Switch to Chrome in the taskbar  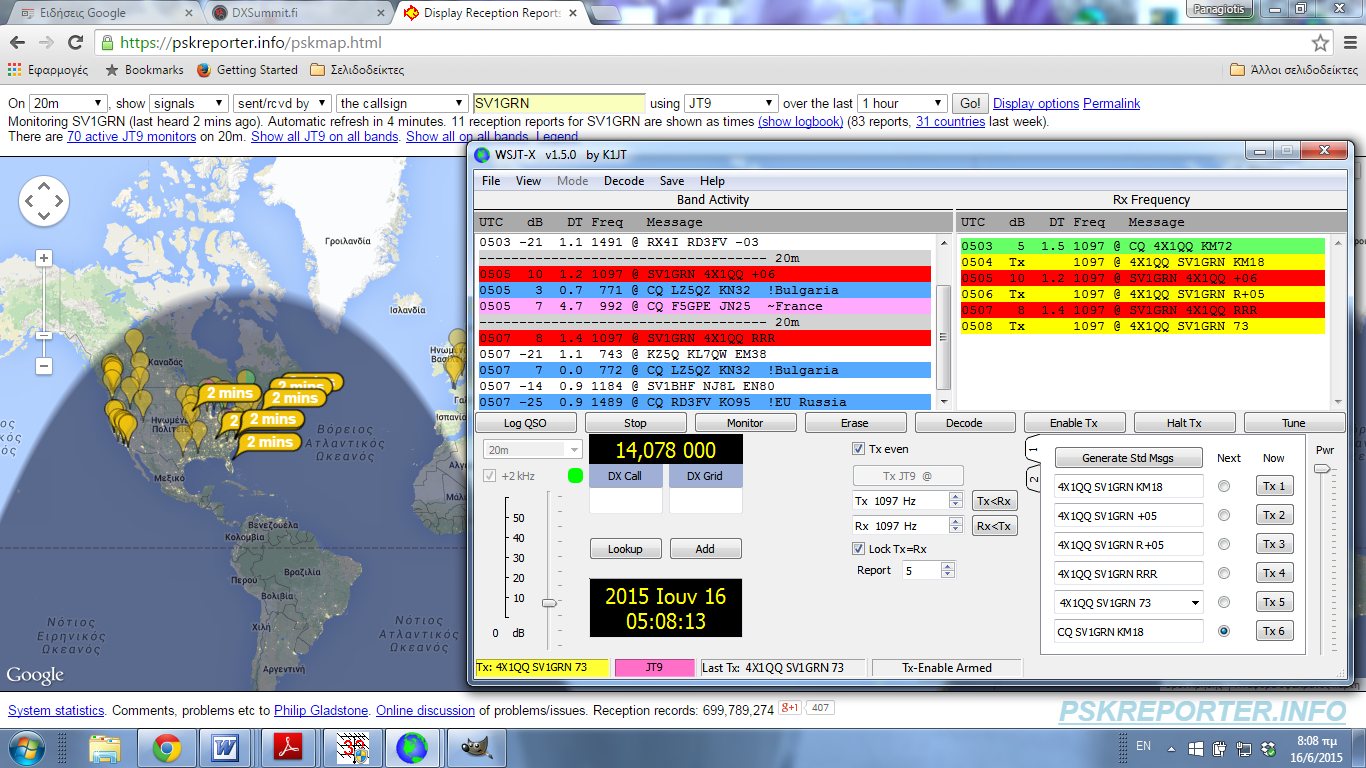pyautogui.click(x=166, y=748)
